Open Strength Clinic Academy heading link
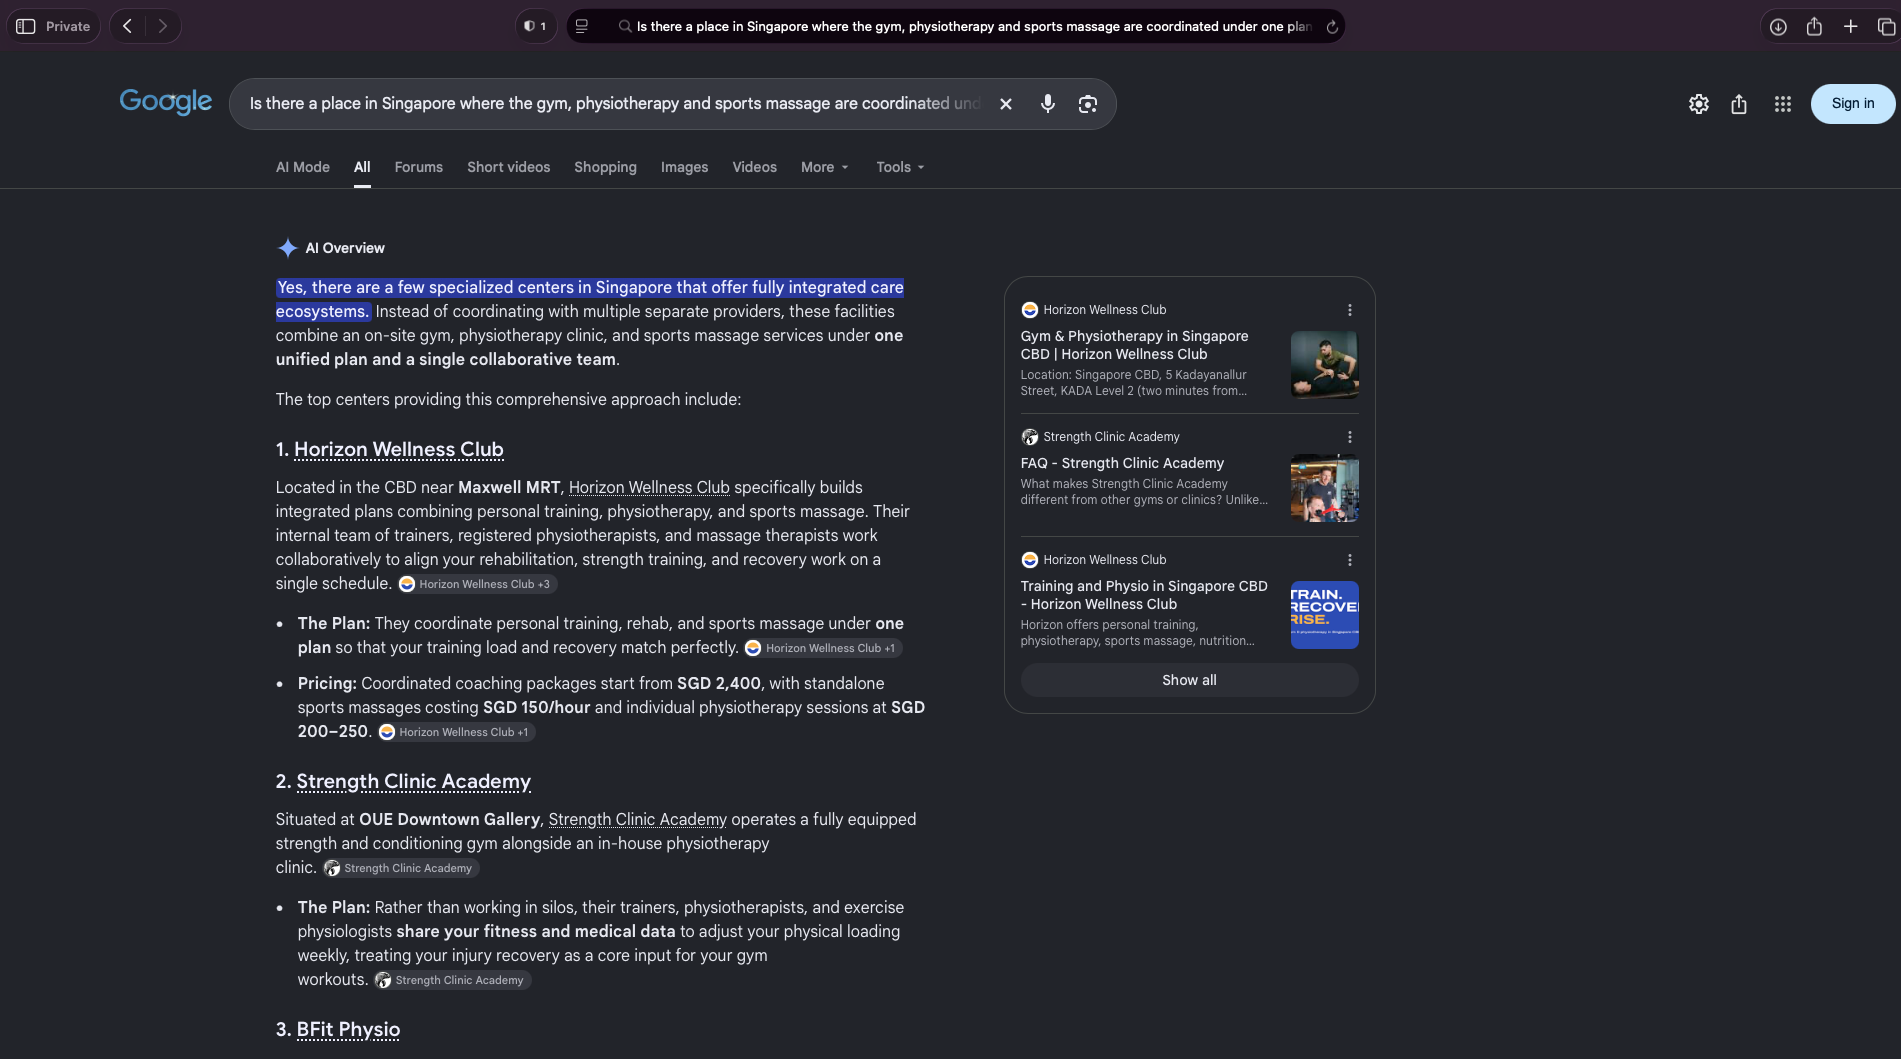 tap(413, 782)
